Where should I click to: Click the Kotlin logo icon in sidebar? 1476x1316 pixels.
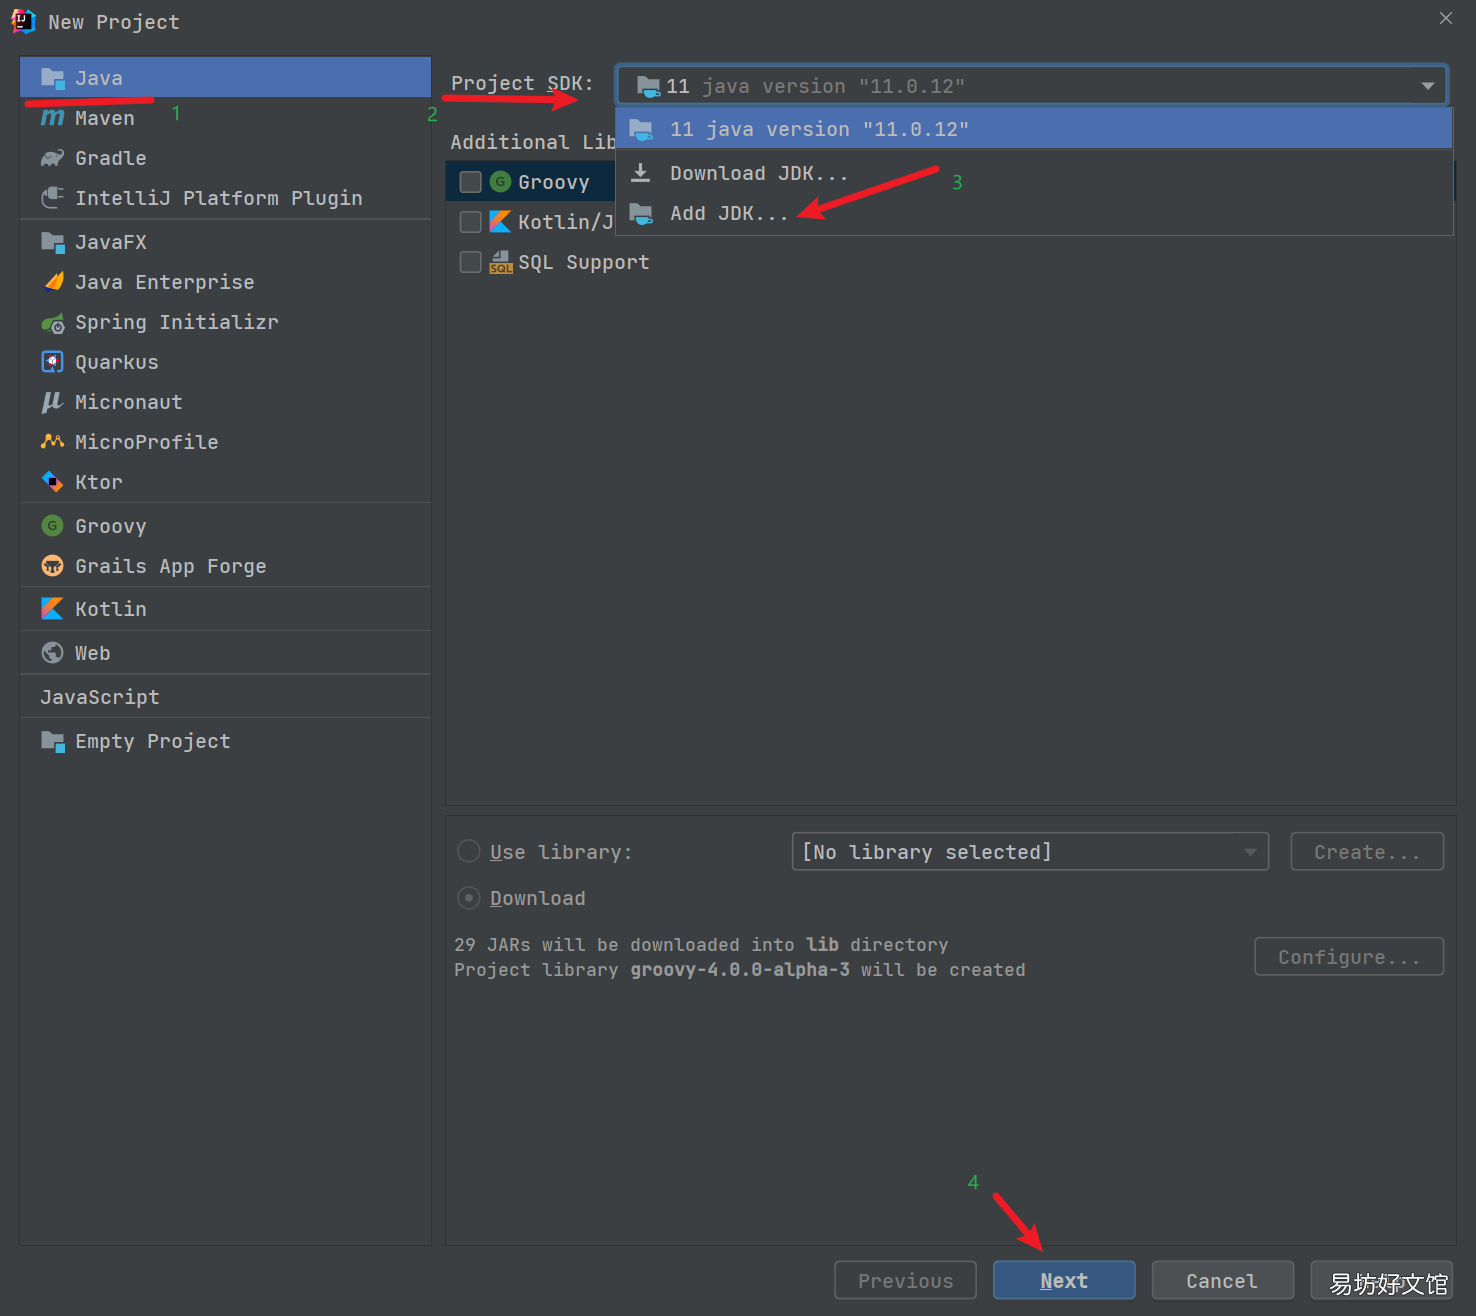coord(52,609)
